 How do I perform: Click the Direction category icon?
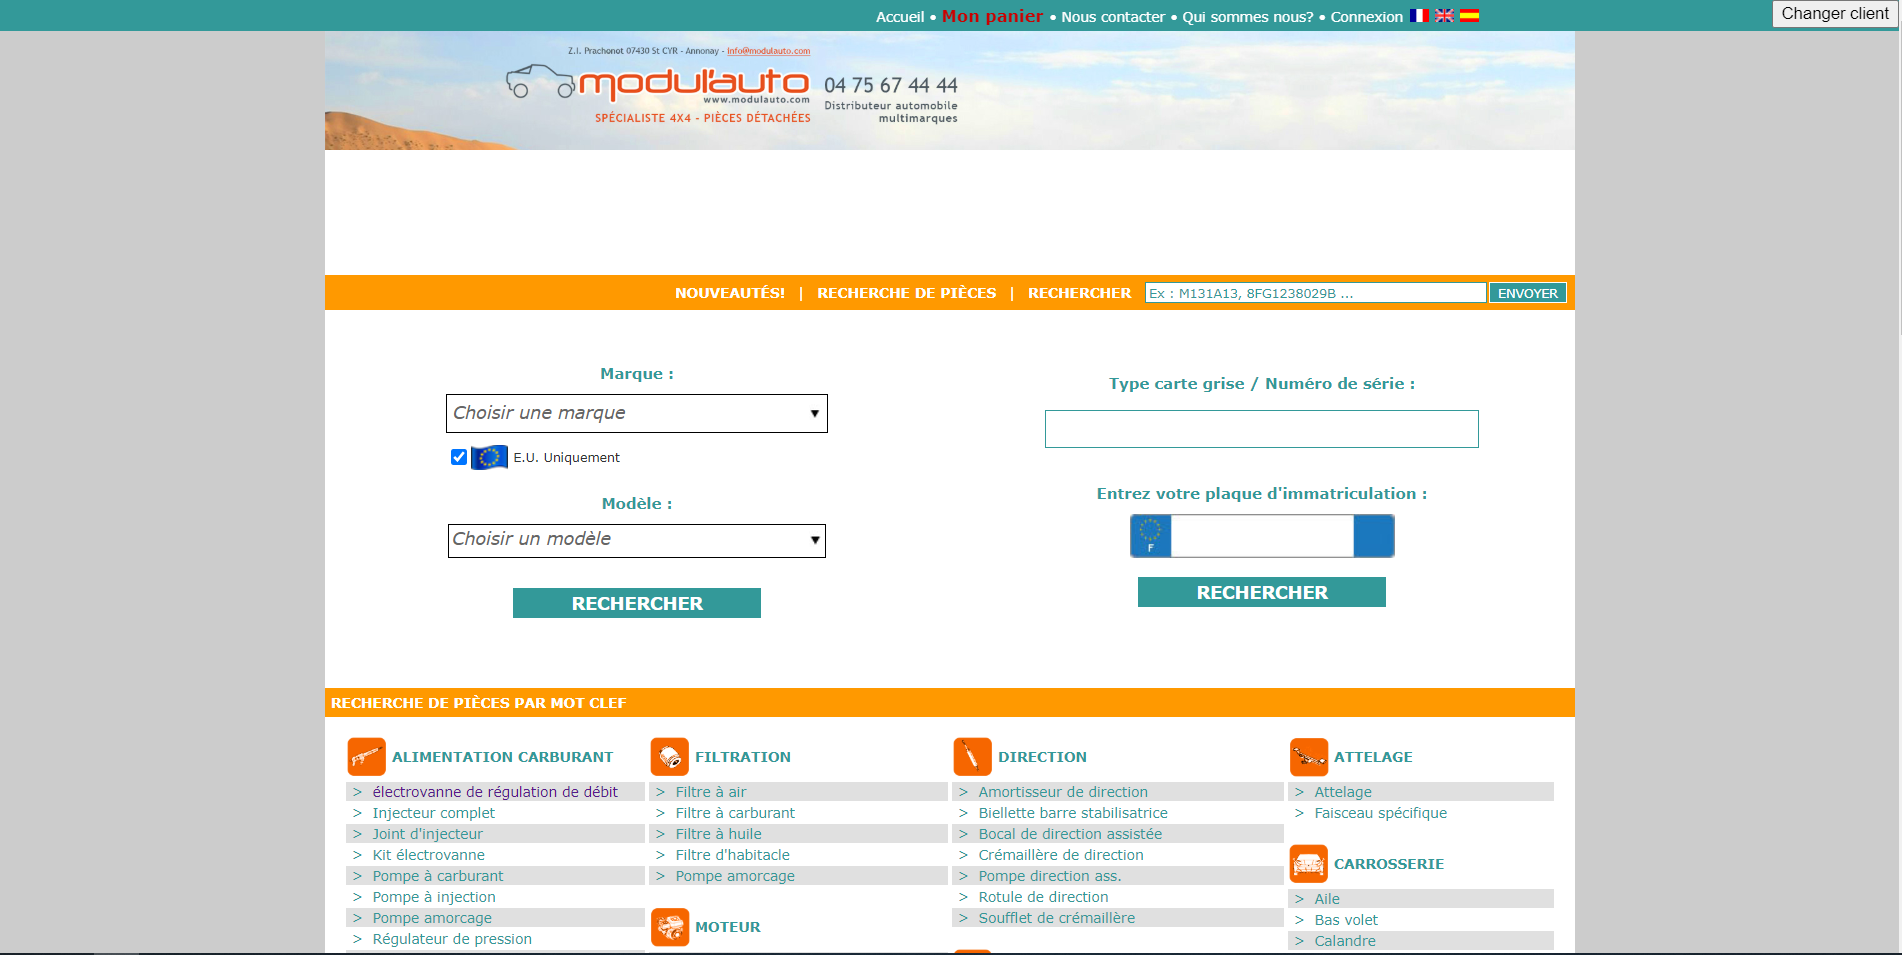(x=972, y=757)
